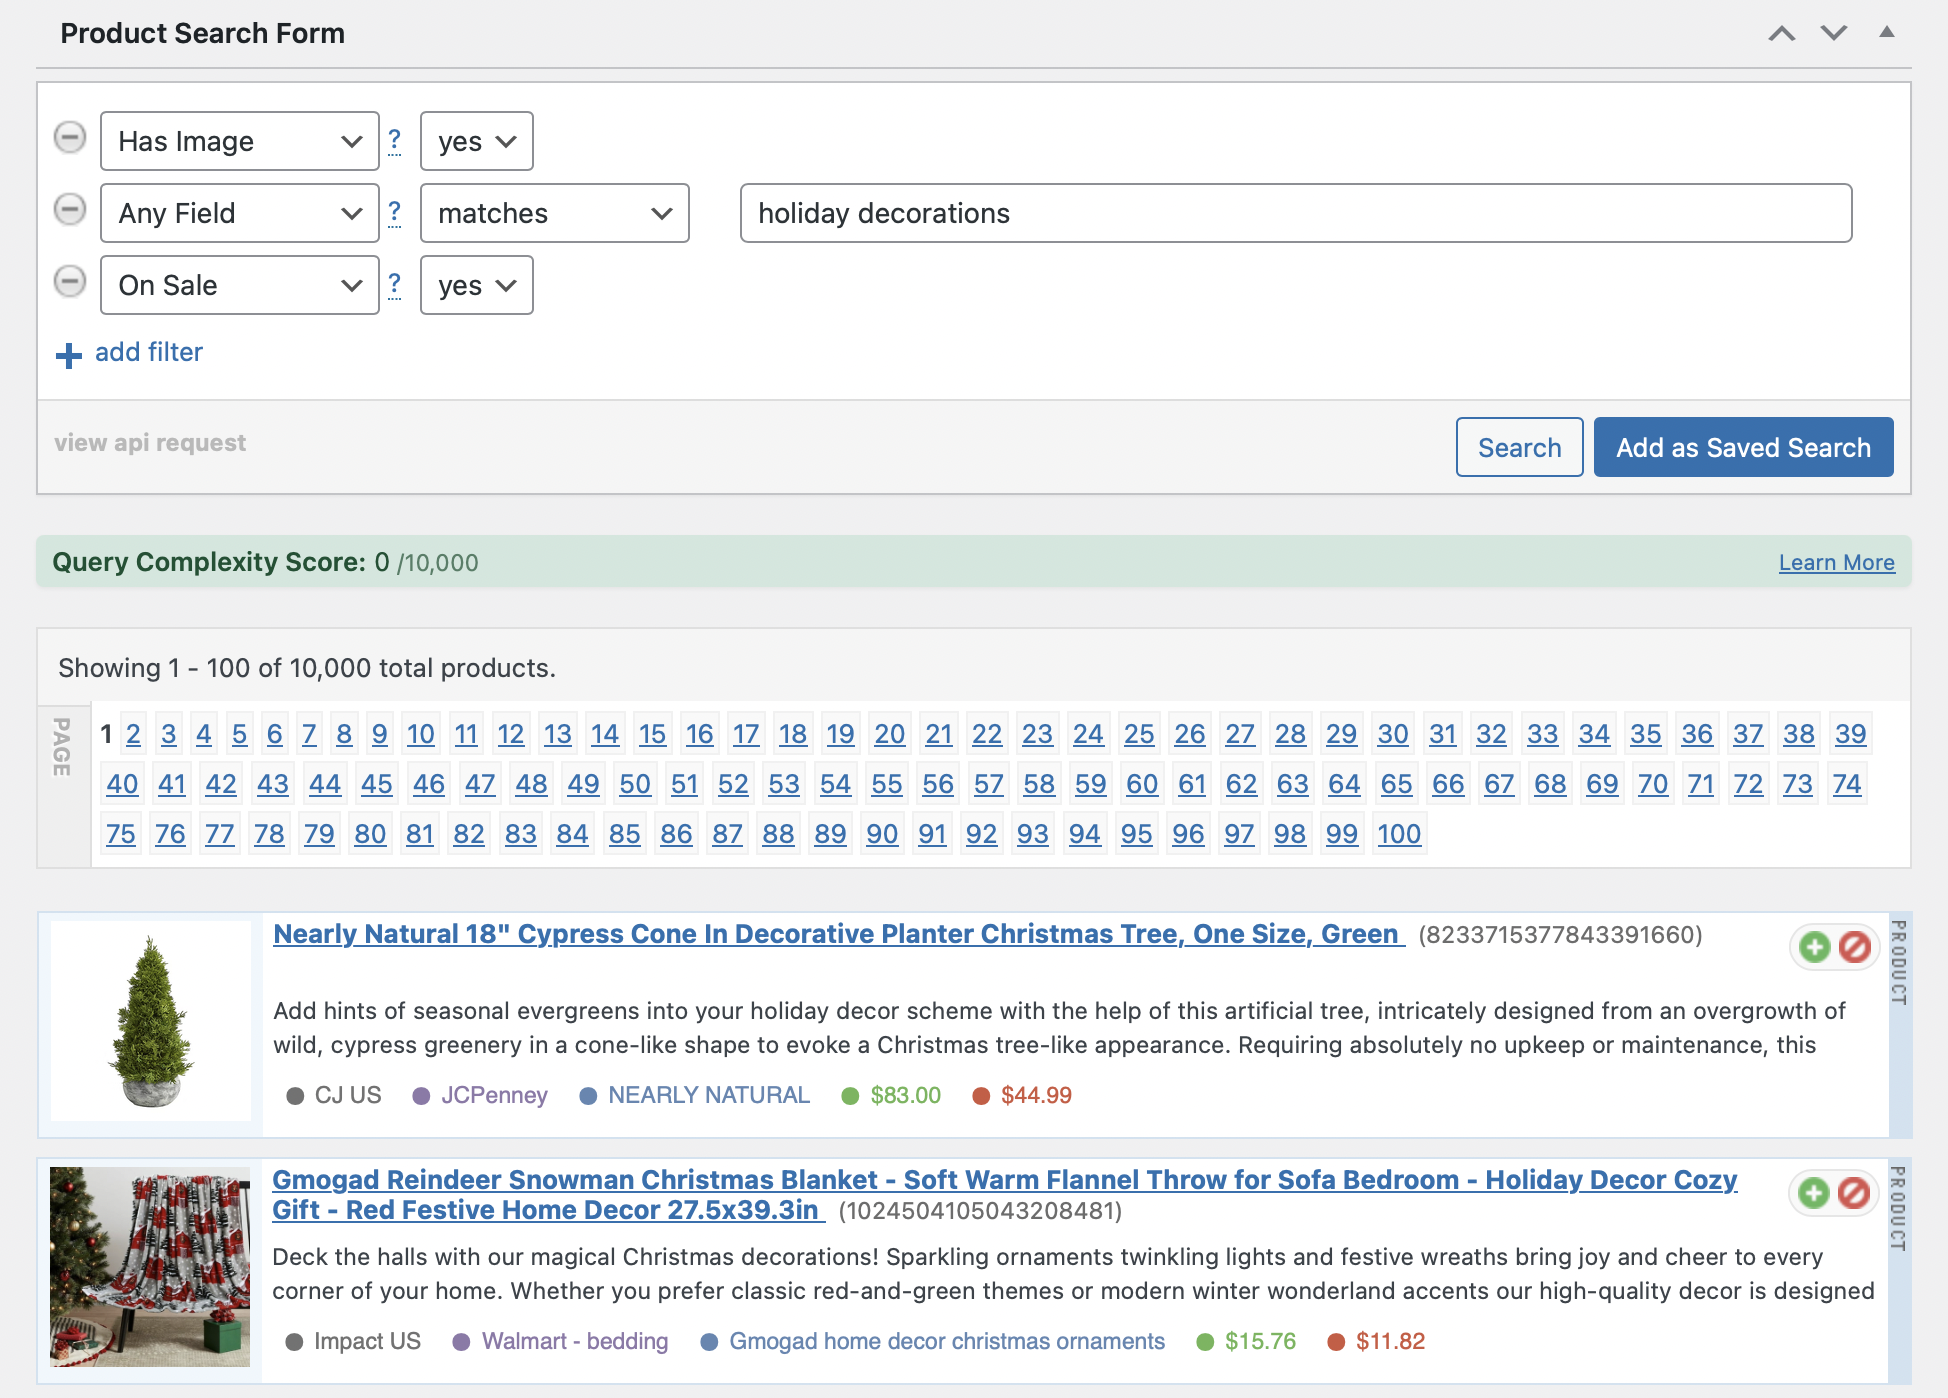Change the On Sale yes value dropdown
The image size is (1948, 1398).
coord(476,285)
